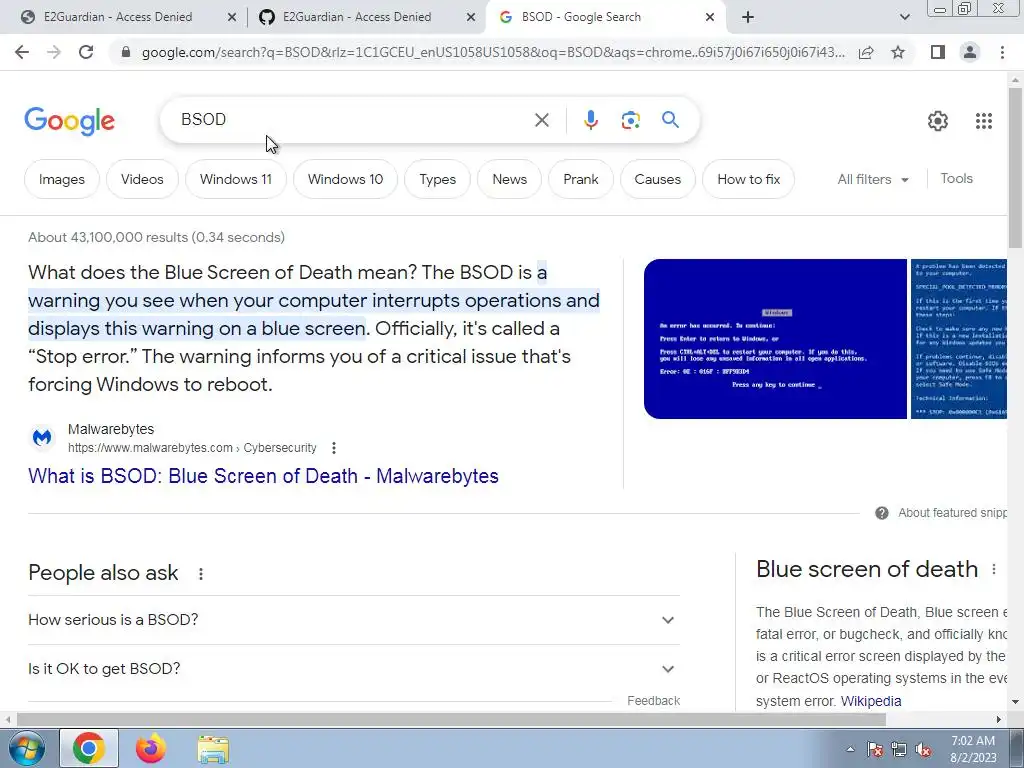Click the lock icon in address bar
1024x768 pixels.
pos(126,52)
